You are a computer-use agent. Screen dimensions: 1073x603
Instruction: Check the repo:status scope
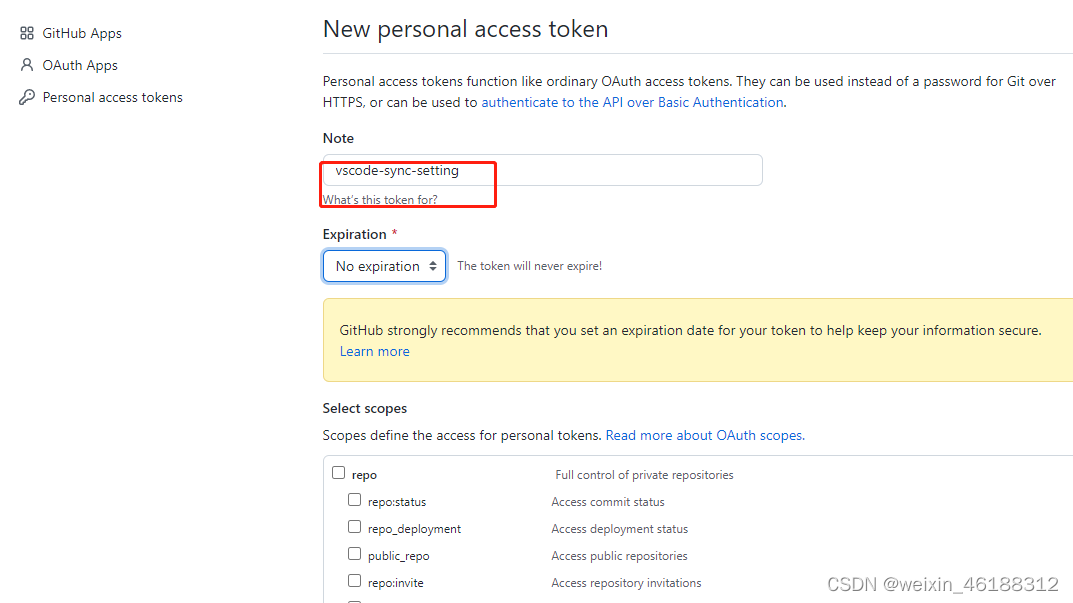355,500
